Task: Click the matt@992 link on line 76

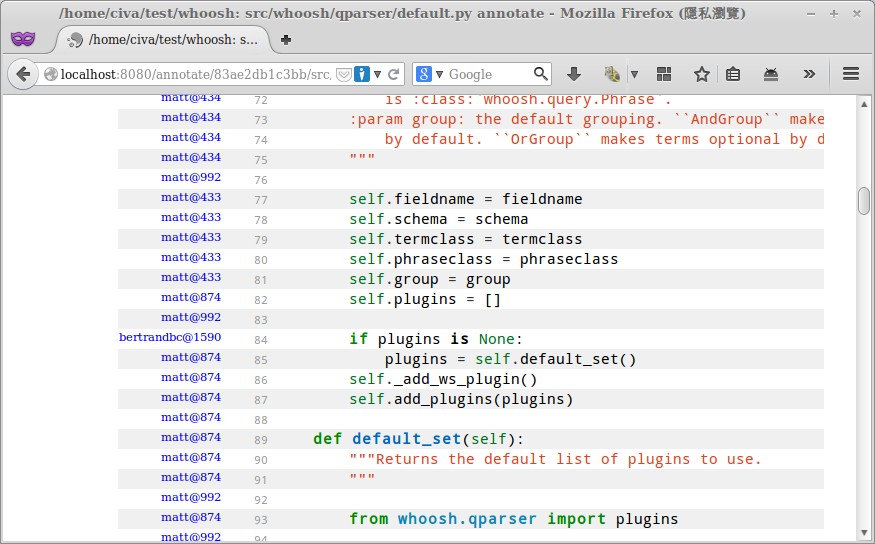Action: tap(191, 177)
